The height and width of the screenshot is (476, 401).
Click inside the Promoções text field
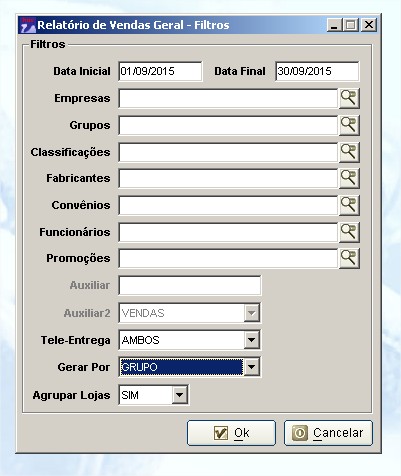click(x=228, y=258)
